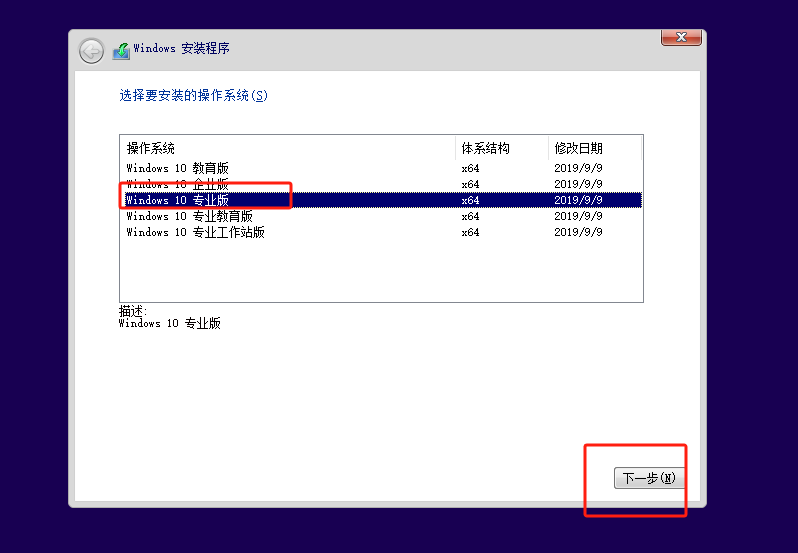The width and height of the screenshot is (798, 553).
Task: Click 2019/9/9 date in 专业工作站版 row
Action: click(x=578, y=232)
